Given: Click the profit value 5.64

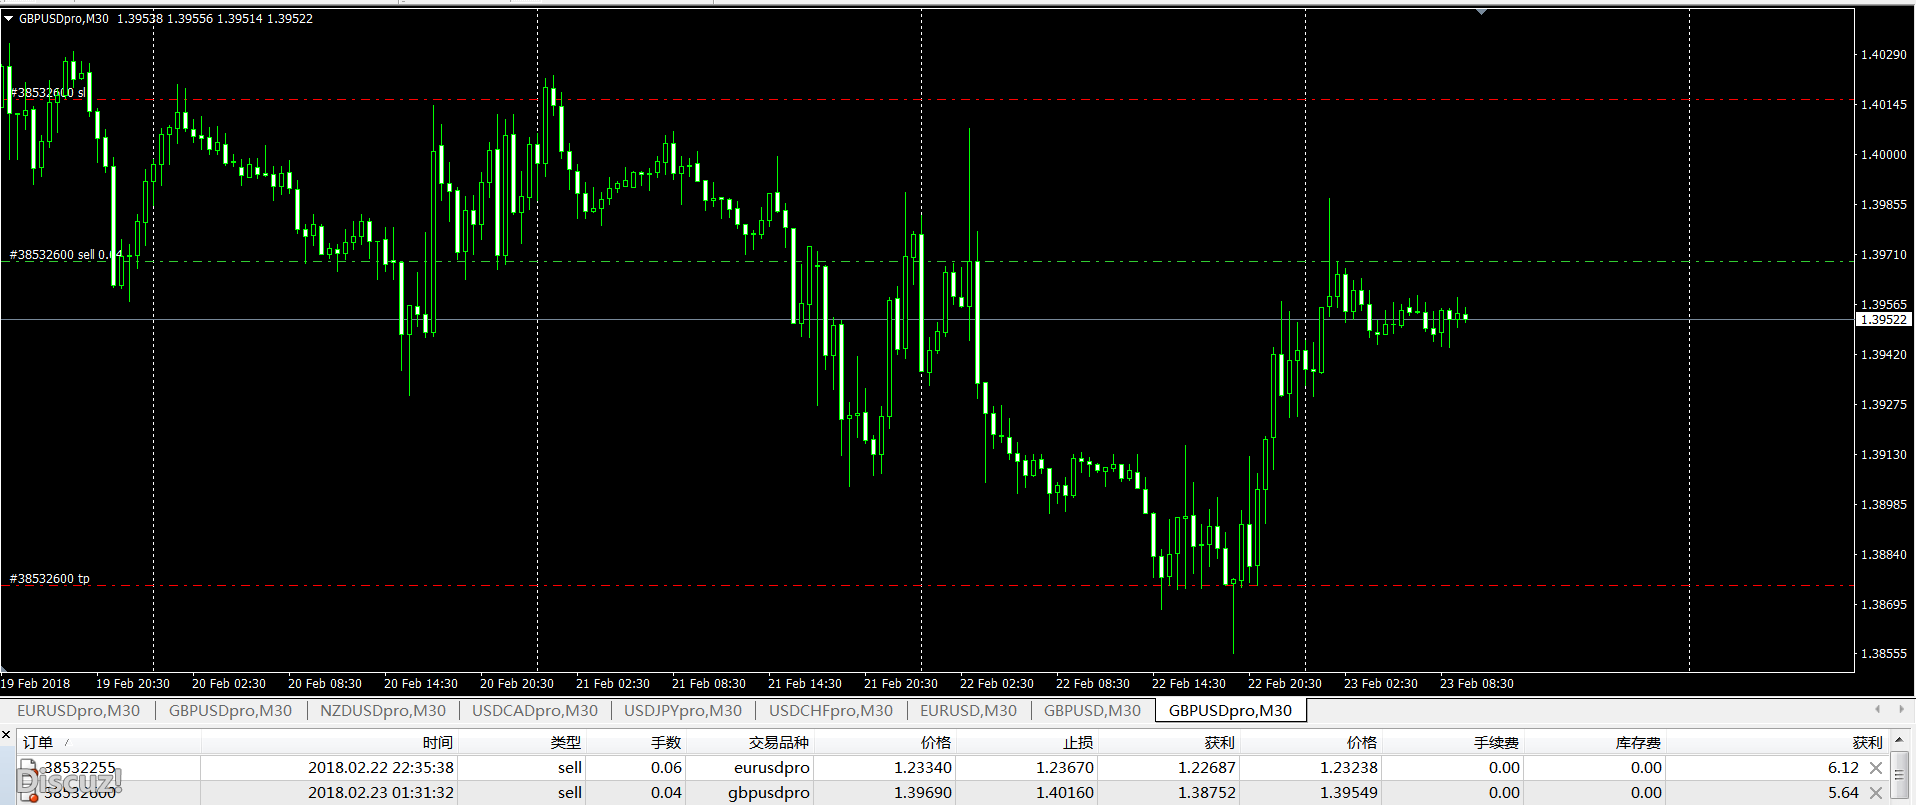Looking at the screenshot, I should point(1843,793).
